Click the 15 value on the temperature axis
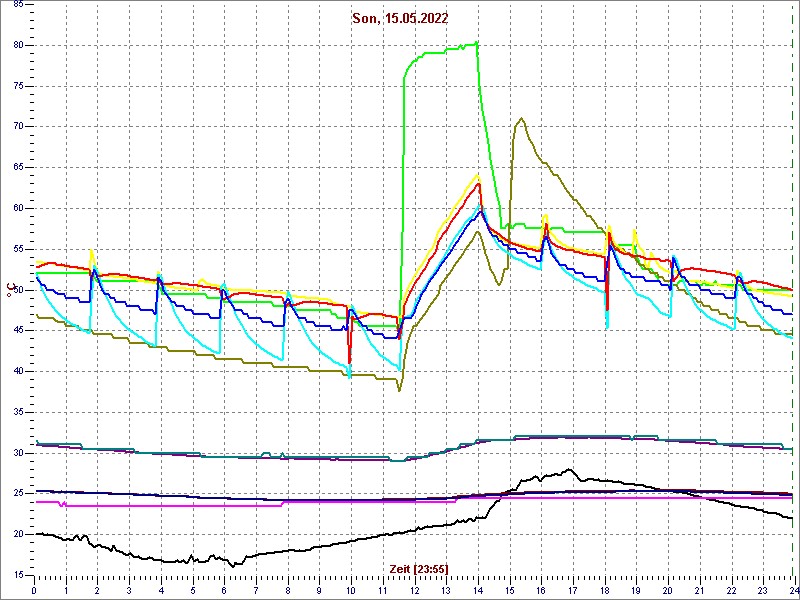 pos(16,575)
